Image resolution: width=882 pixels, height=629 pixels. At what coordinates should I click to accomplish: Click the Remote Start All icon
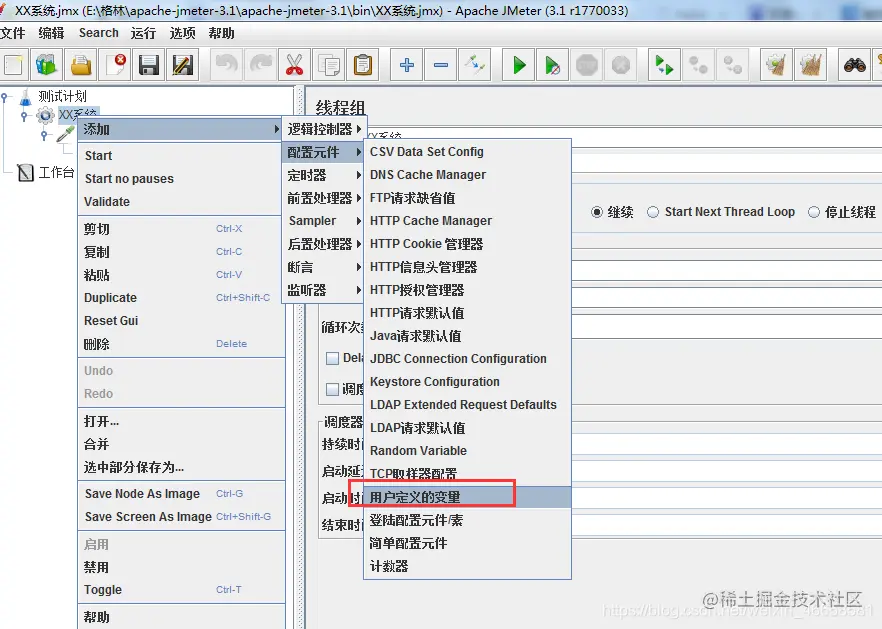[x=664, y=65]
